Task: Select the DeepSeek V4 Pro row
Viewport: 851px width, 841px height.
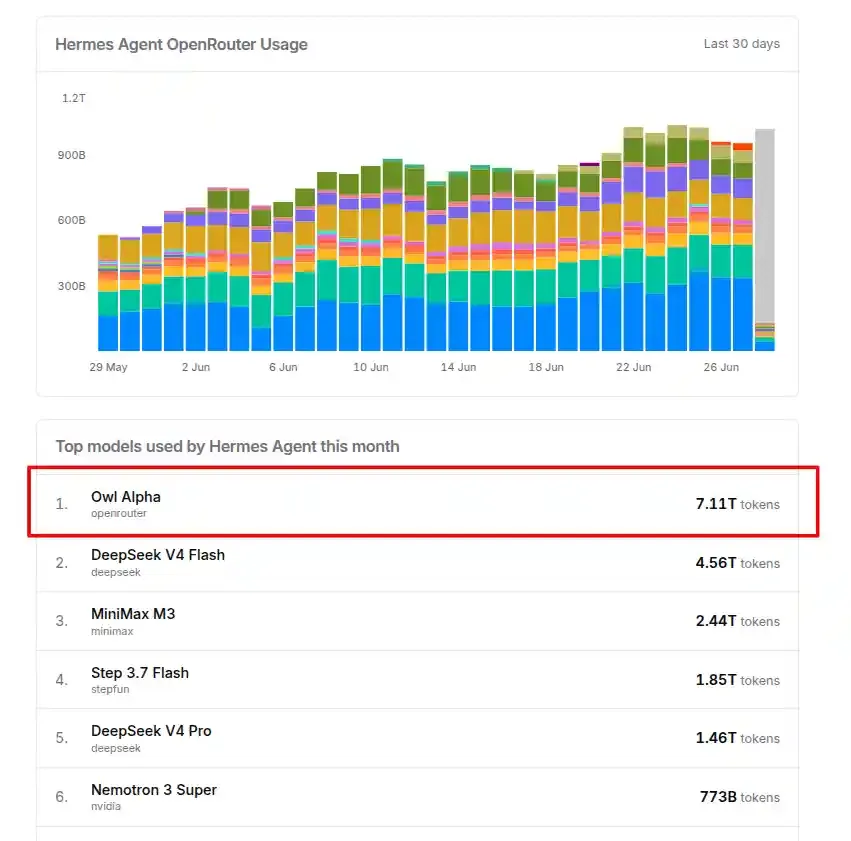Action: [x=417, y=738]
